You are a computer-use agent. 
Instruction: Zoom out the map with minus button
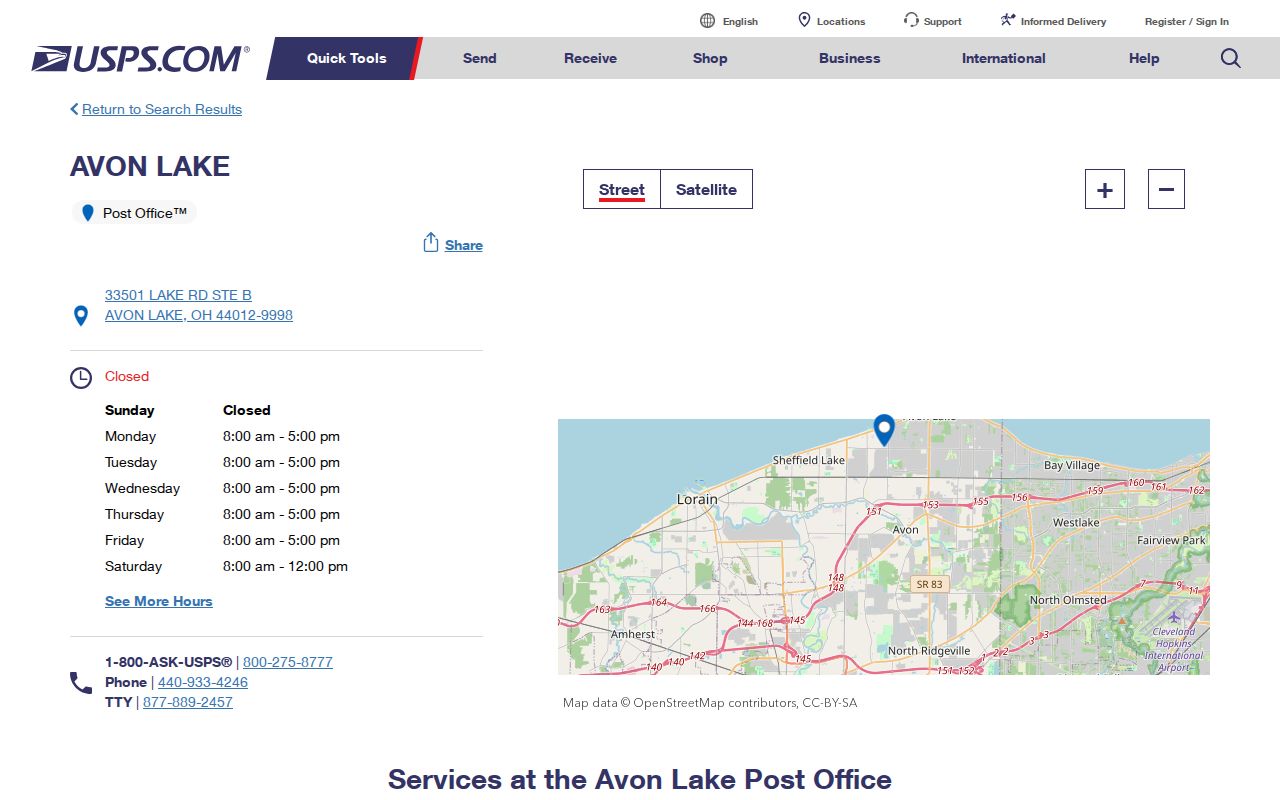point(1166,189)
